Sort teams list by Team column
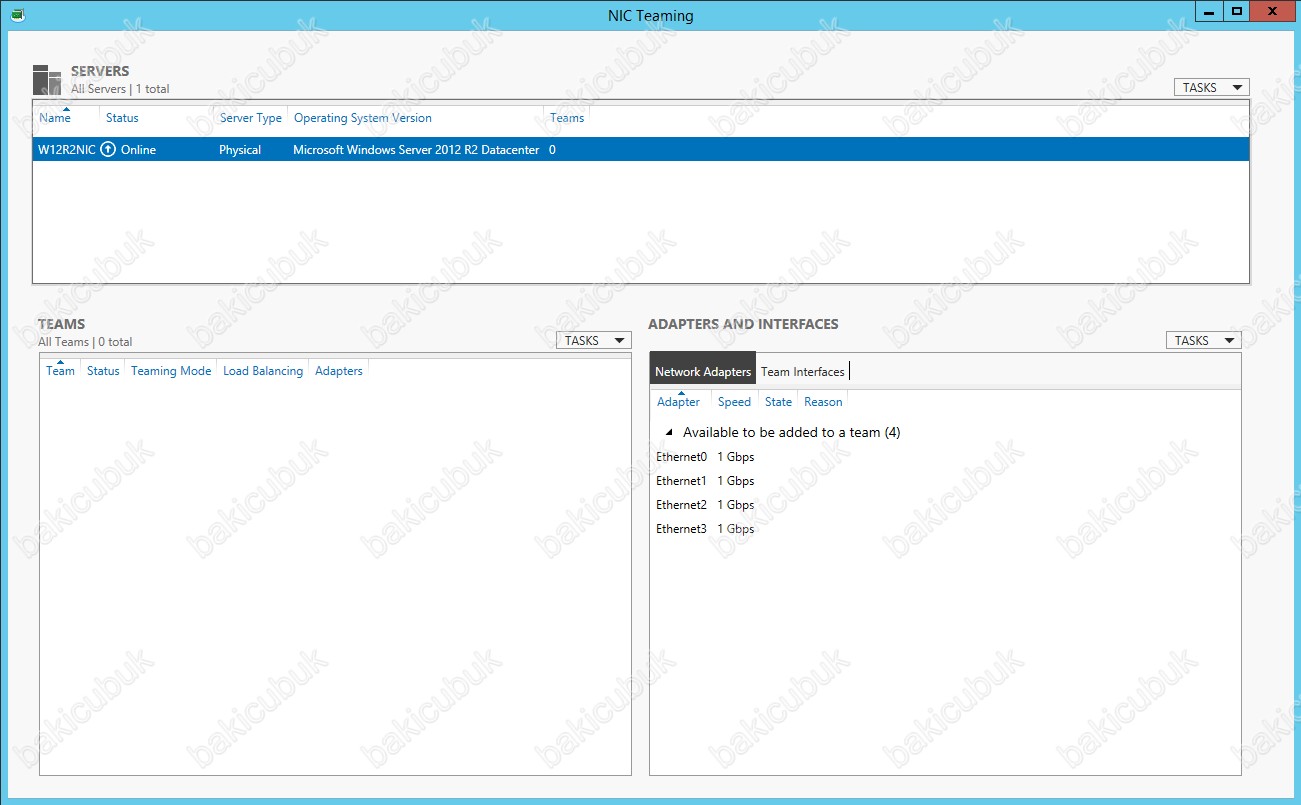This screenshot has width=1301, height=805. point(60,371)
